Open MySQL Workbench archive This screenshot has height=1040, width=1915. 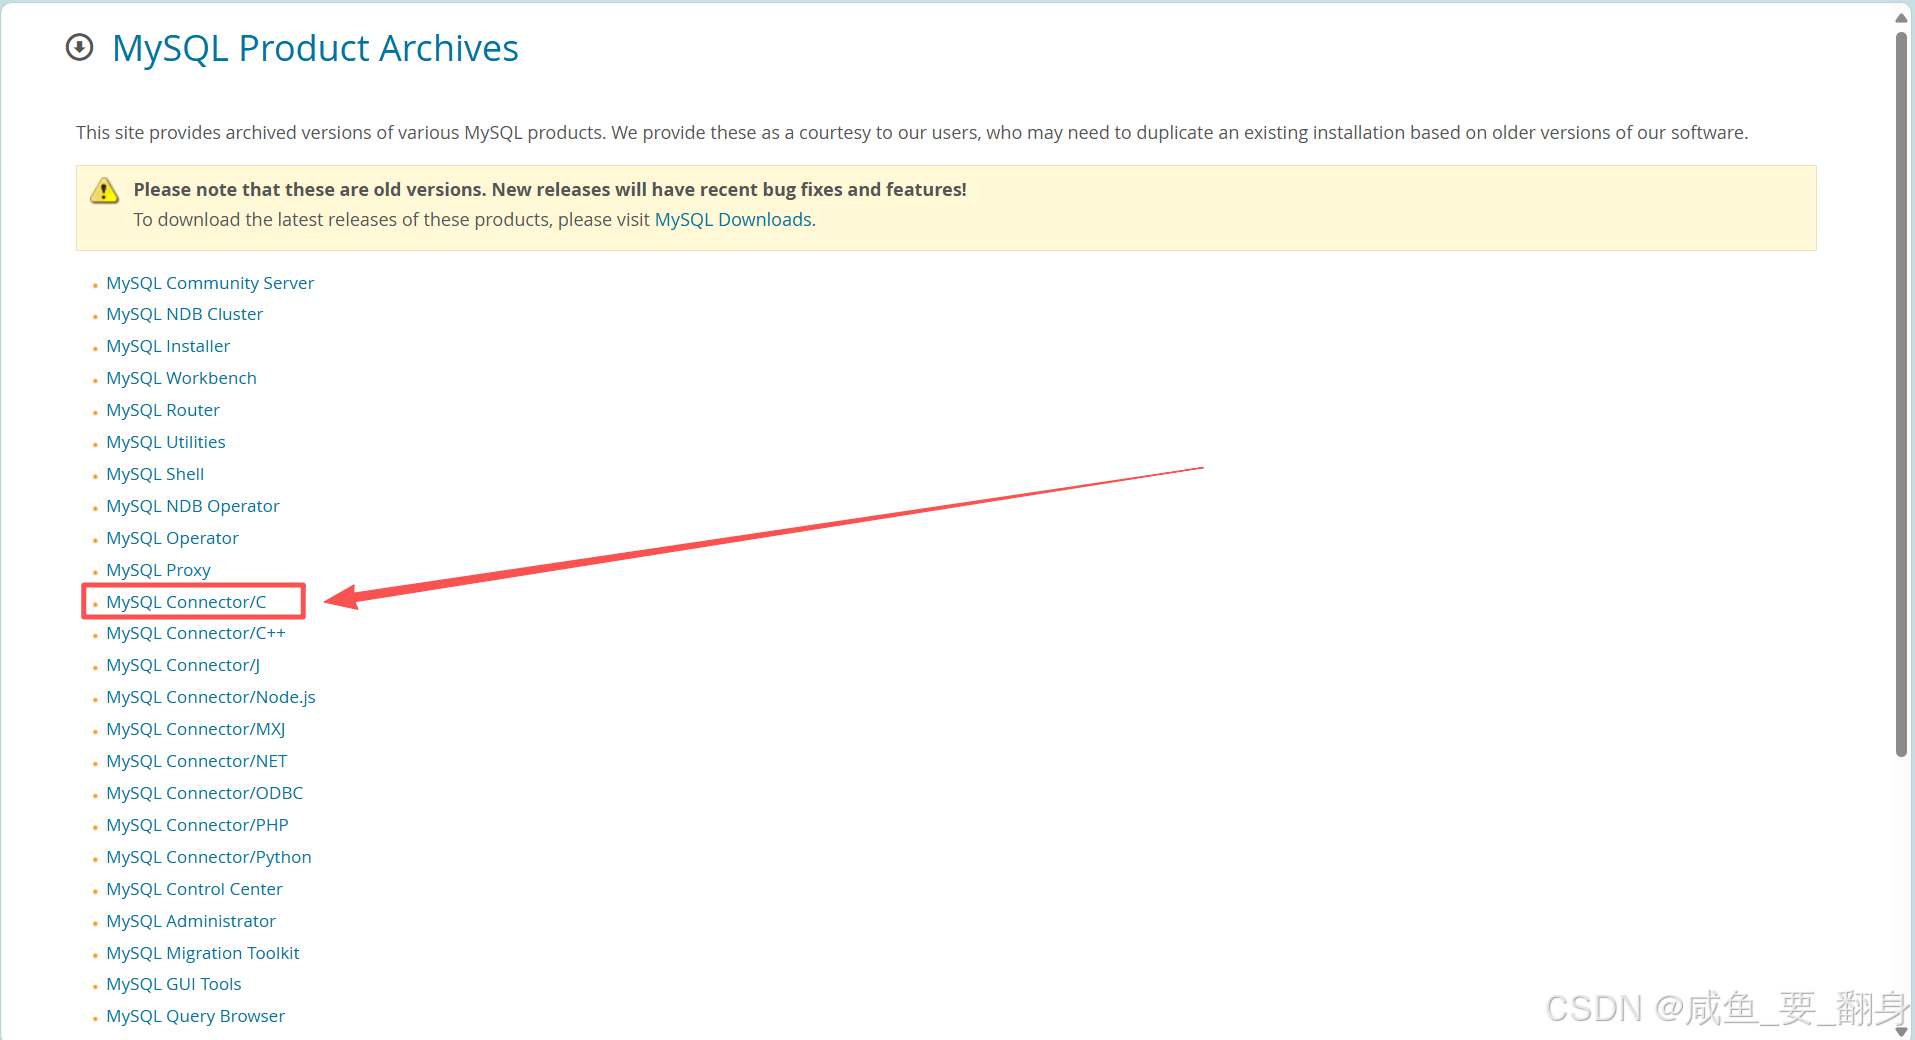(182, 378)
